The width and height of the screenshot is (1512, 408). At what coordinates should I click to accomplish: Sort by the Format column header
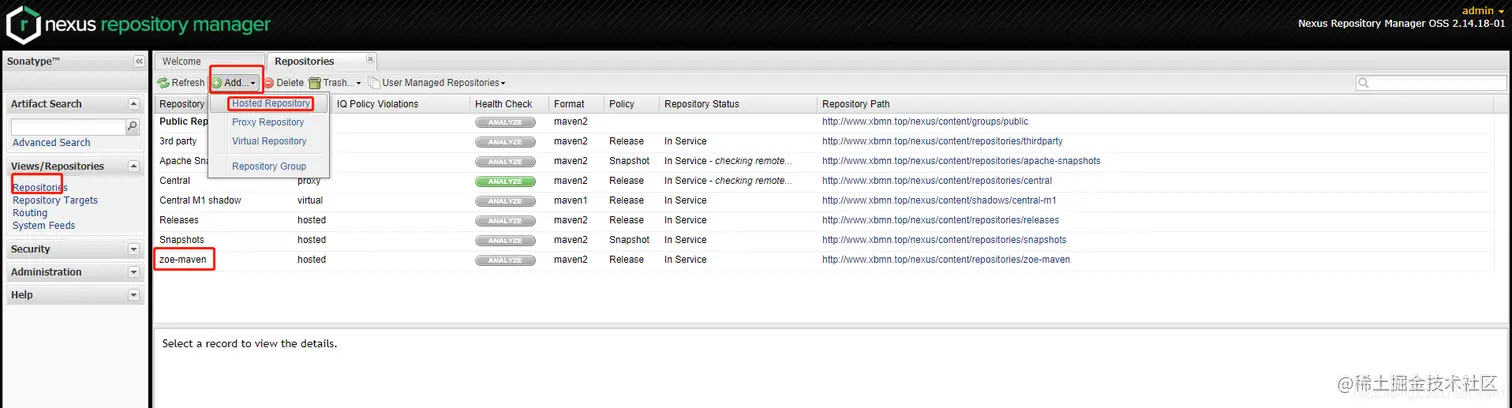(x=577, y=104)
